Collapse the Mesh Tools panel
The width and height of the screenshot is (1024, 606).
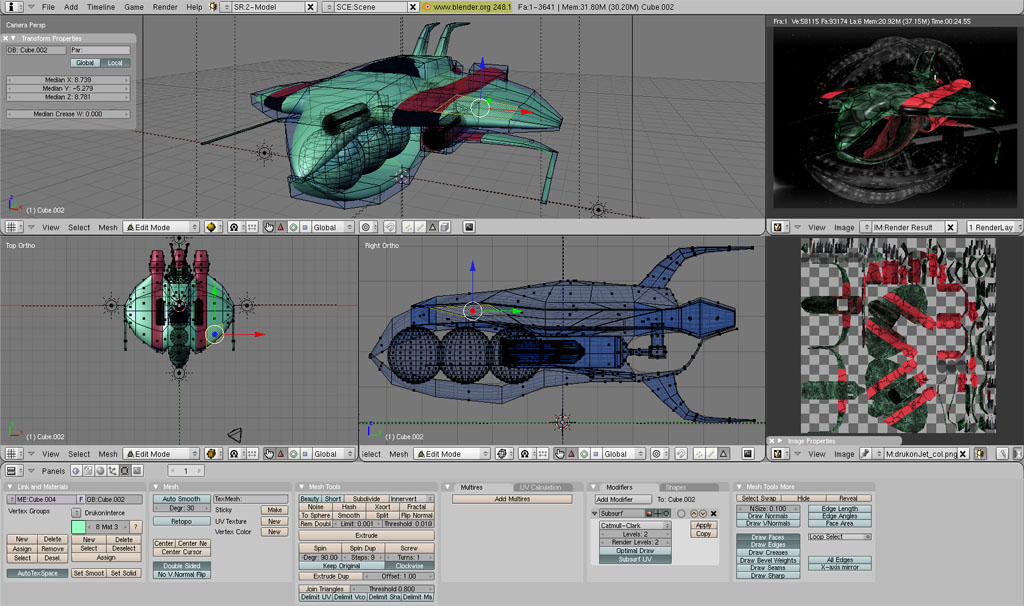pos(301,487)
